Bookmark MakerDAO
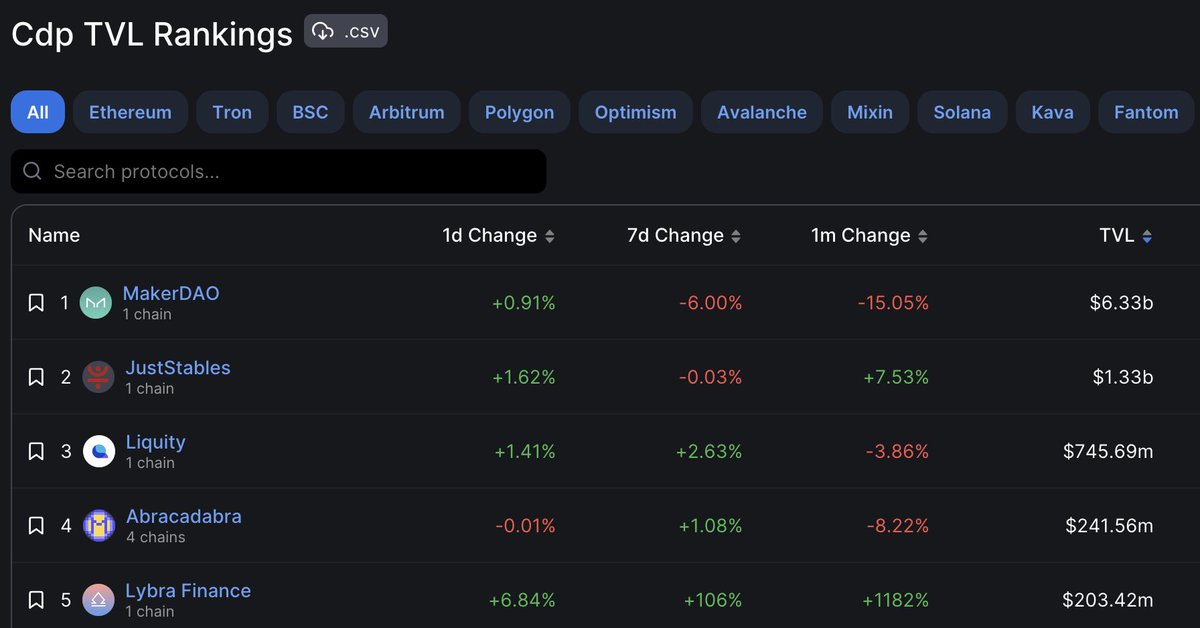The width and height of the screenshot is (1200, 628). click(x=36, y=302)
